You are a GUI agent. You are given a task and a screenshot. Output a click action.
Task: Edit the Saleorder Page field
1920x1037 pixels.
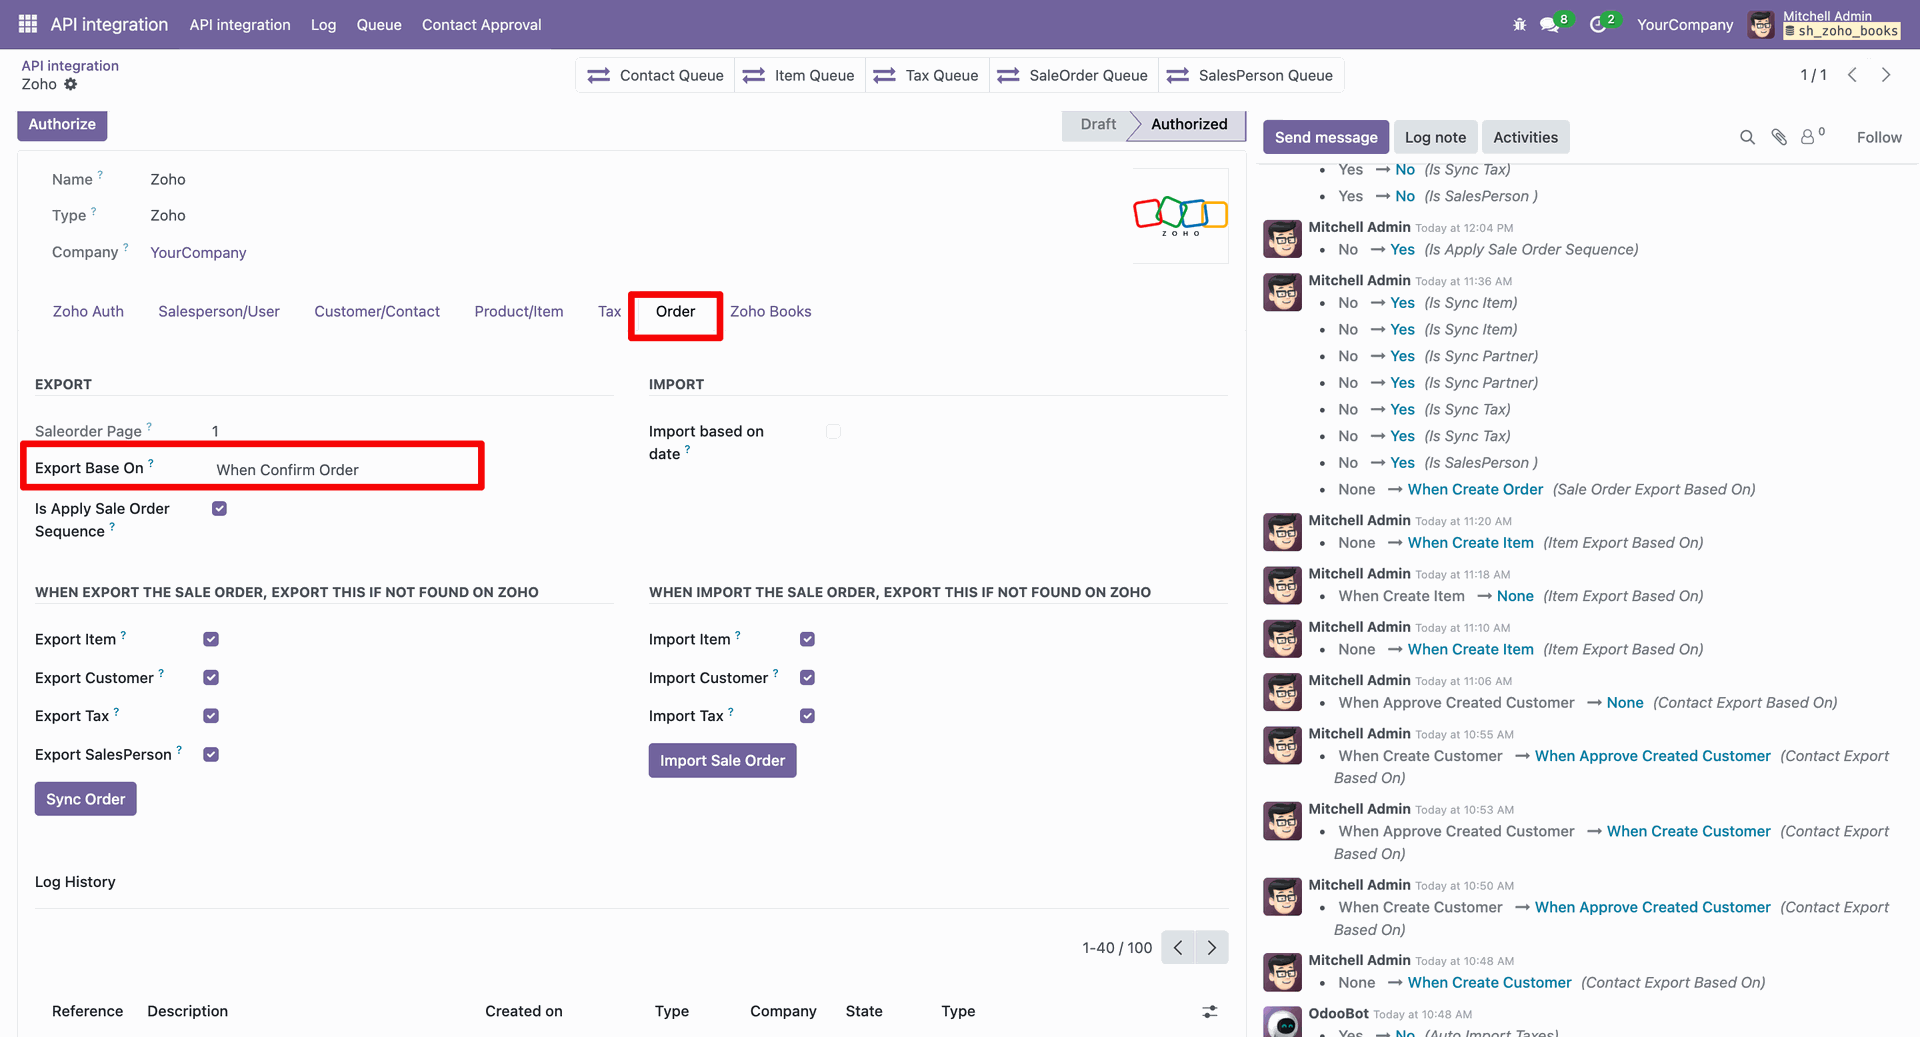click(x=215, y=431)
